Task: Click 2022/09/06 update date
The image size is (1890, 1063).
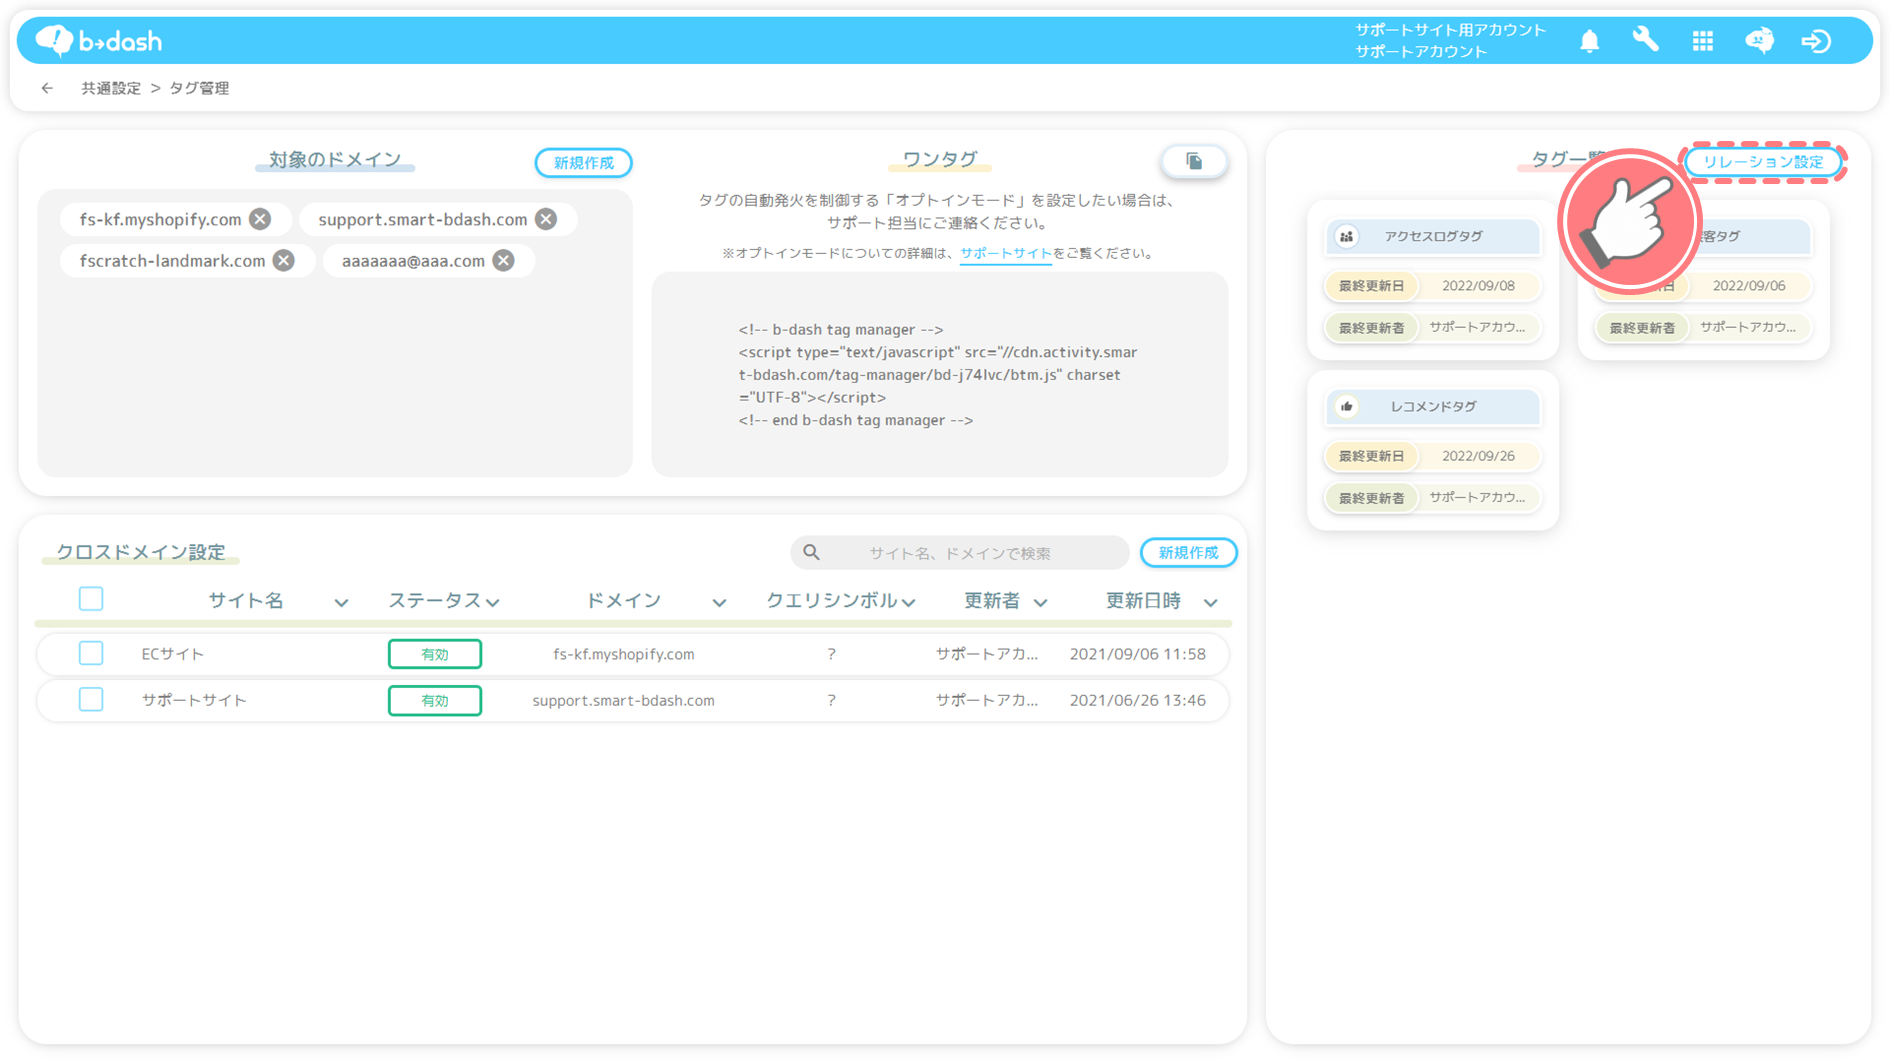Action: 1749,286
